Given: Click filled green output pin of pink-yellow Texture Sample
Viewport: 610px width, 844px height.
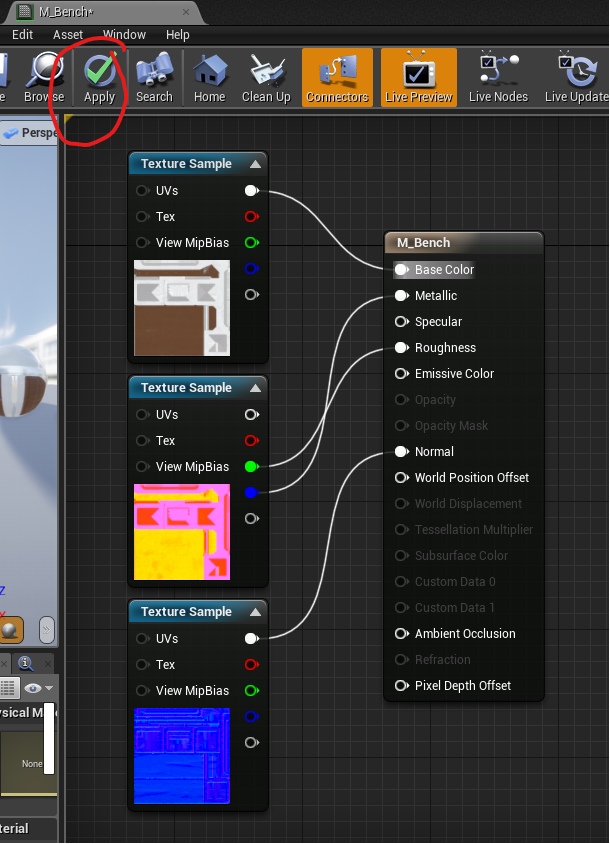Looking at the screenshot, I should click(251, 467).
